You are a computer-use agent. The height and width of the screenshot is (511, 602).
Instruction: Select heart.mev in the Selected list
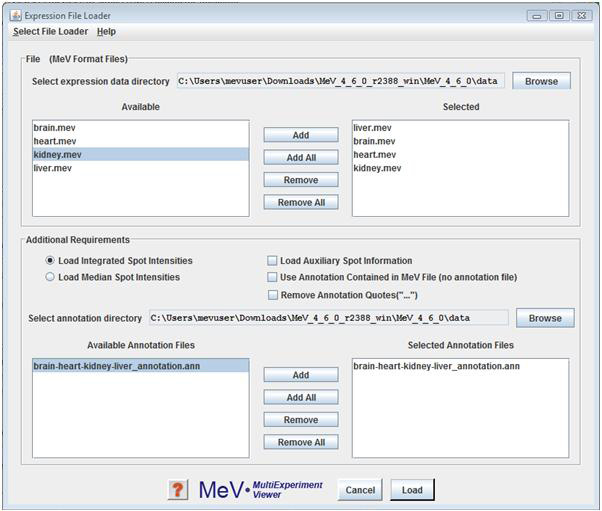point(375,155)
